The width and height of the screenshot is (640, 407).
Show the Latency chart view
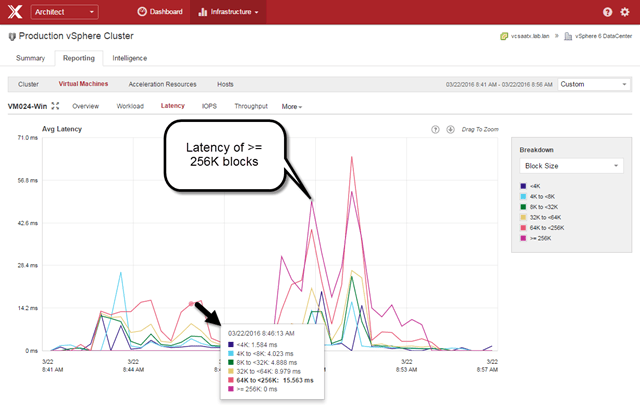[x=173, y=106]
